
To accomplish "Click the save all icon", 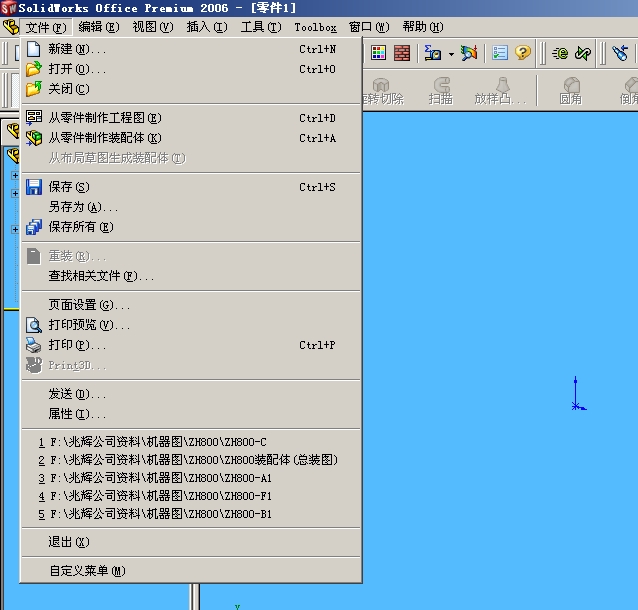I will pyautogui.click(x=34, y=227).
